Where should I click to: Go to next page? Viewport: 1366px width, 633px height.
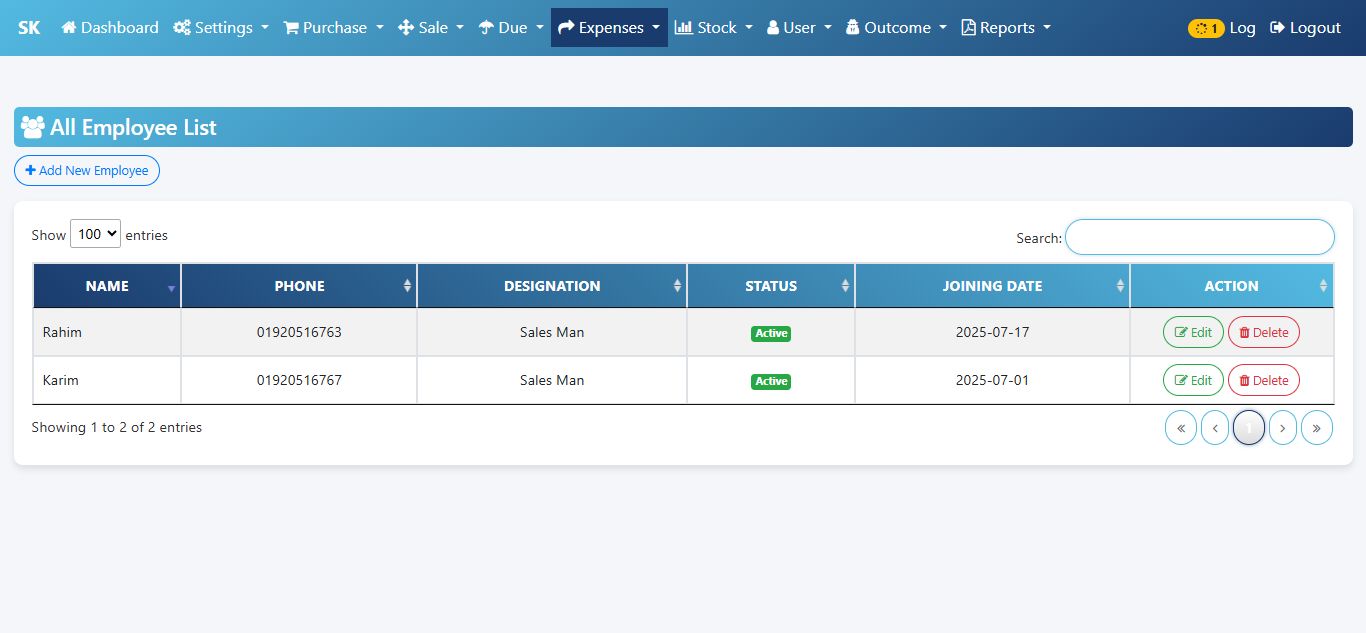pyautogui.click(x=1283, y=428)
